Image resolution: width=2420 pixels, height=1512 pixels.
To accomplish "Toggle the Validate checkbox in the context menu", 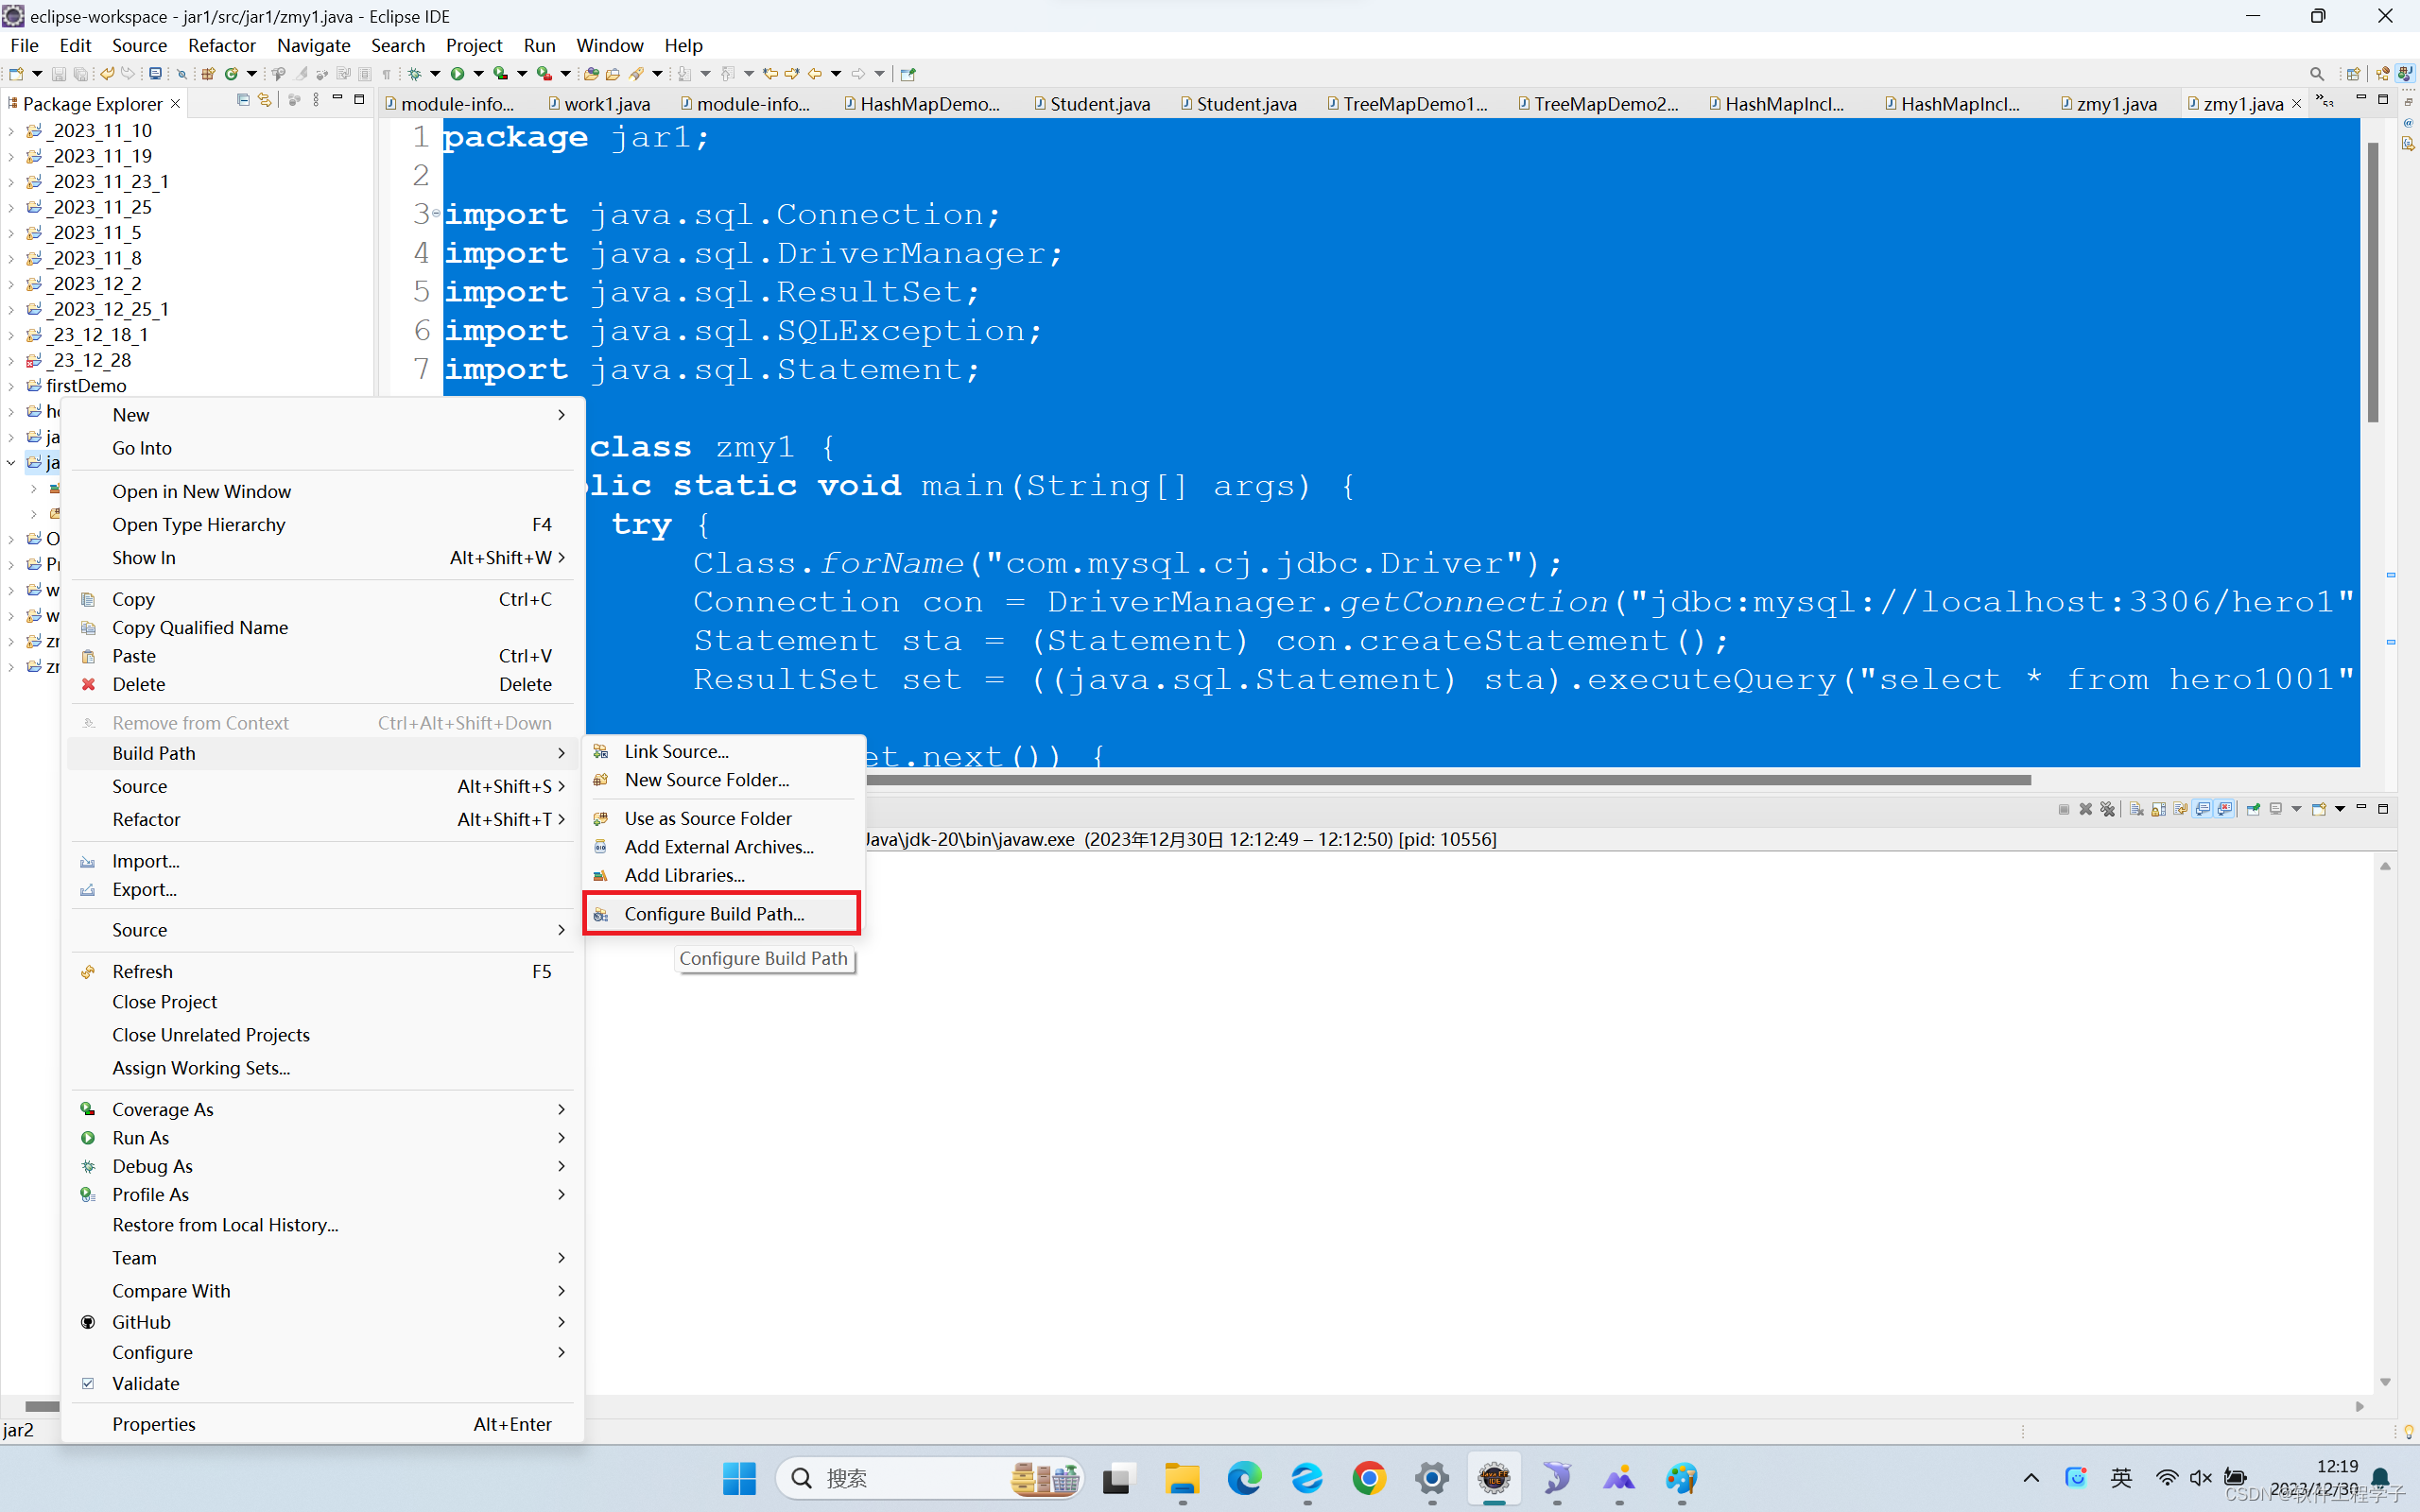I will click(x=88, y=1383).
